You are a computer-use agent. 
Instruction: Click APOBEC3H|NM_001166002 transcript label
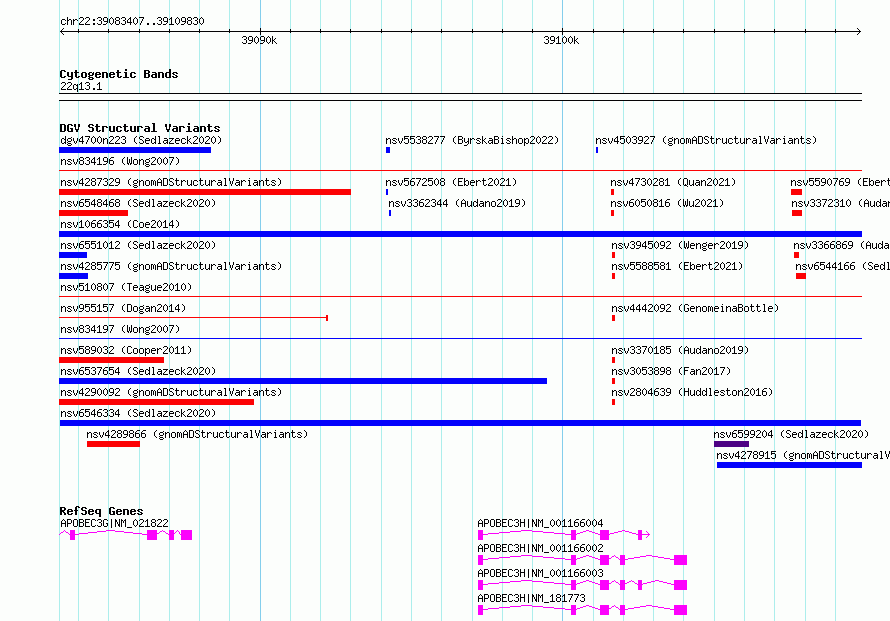(x=540, y=548)
